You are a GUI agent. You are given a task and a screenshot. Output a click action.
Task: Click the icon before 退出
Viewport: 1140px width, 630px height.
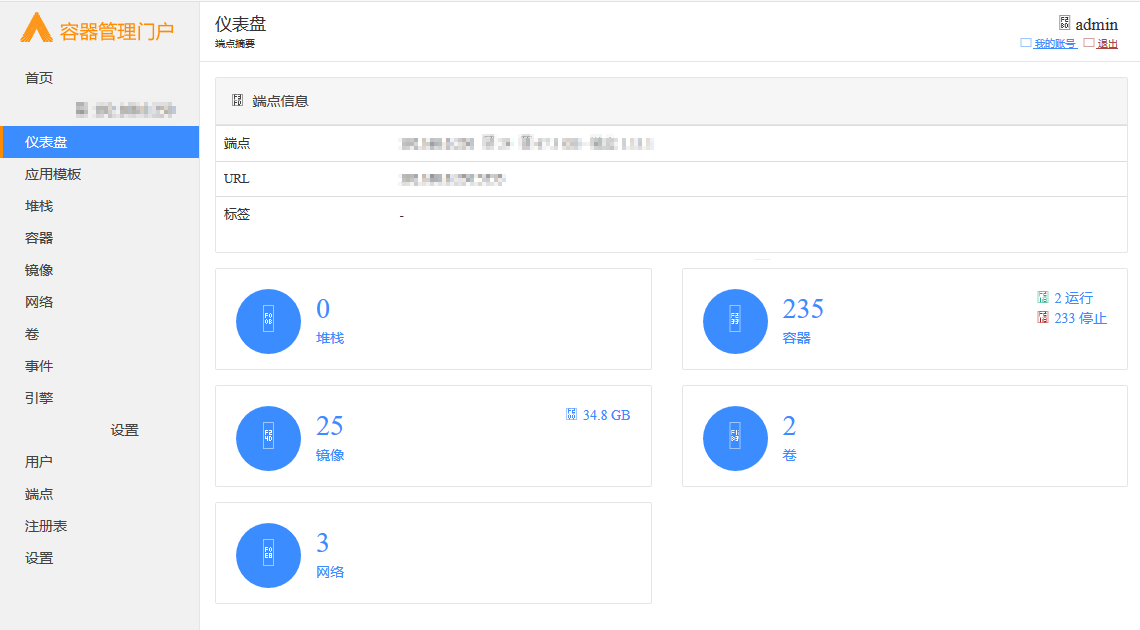(1089, 43)
